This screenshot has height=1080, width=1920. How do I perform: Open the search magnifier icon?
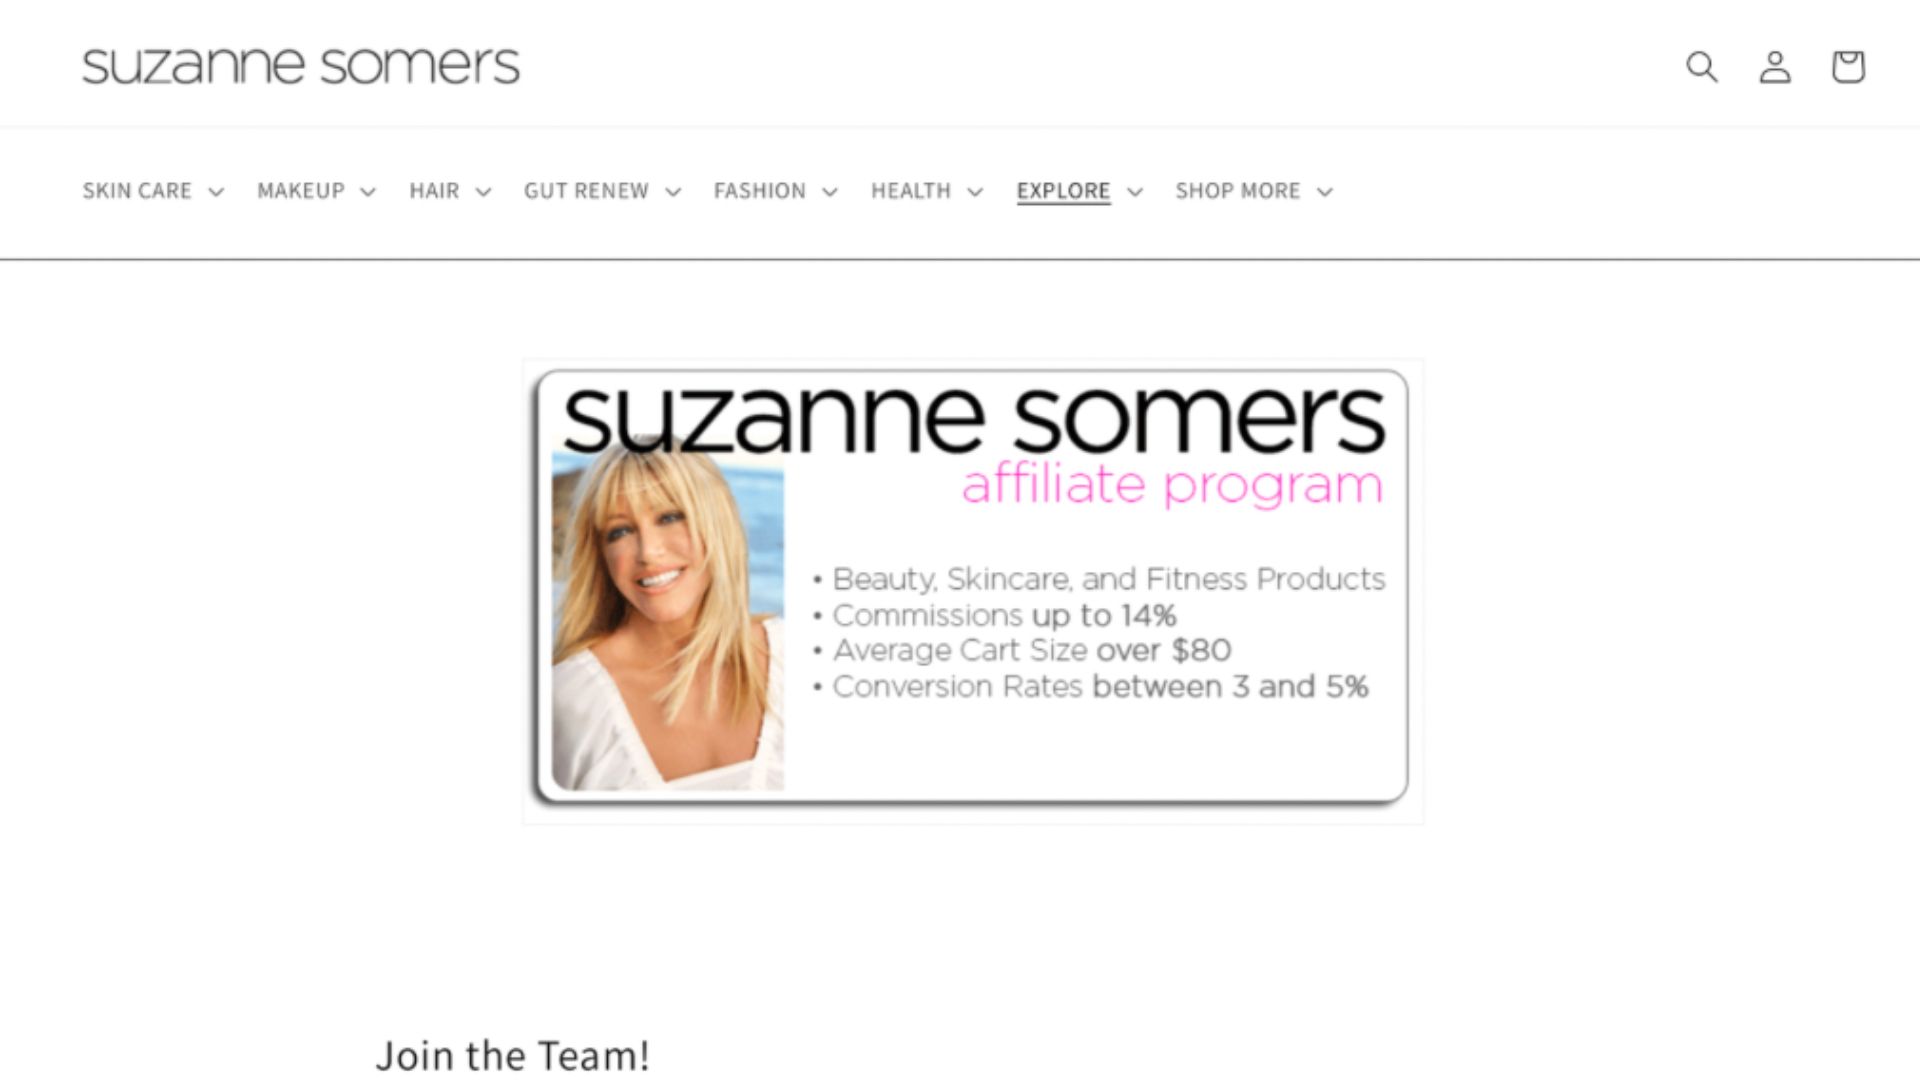(1701, 67)
